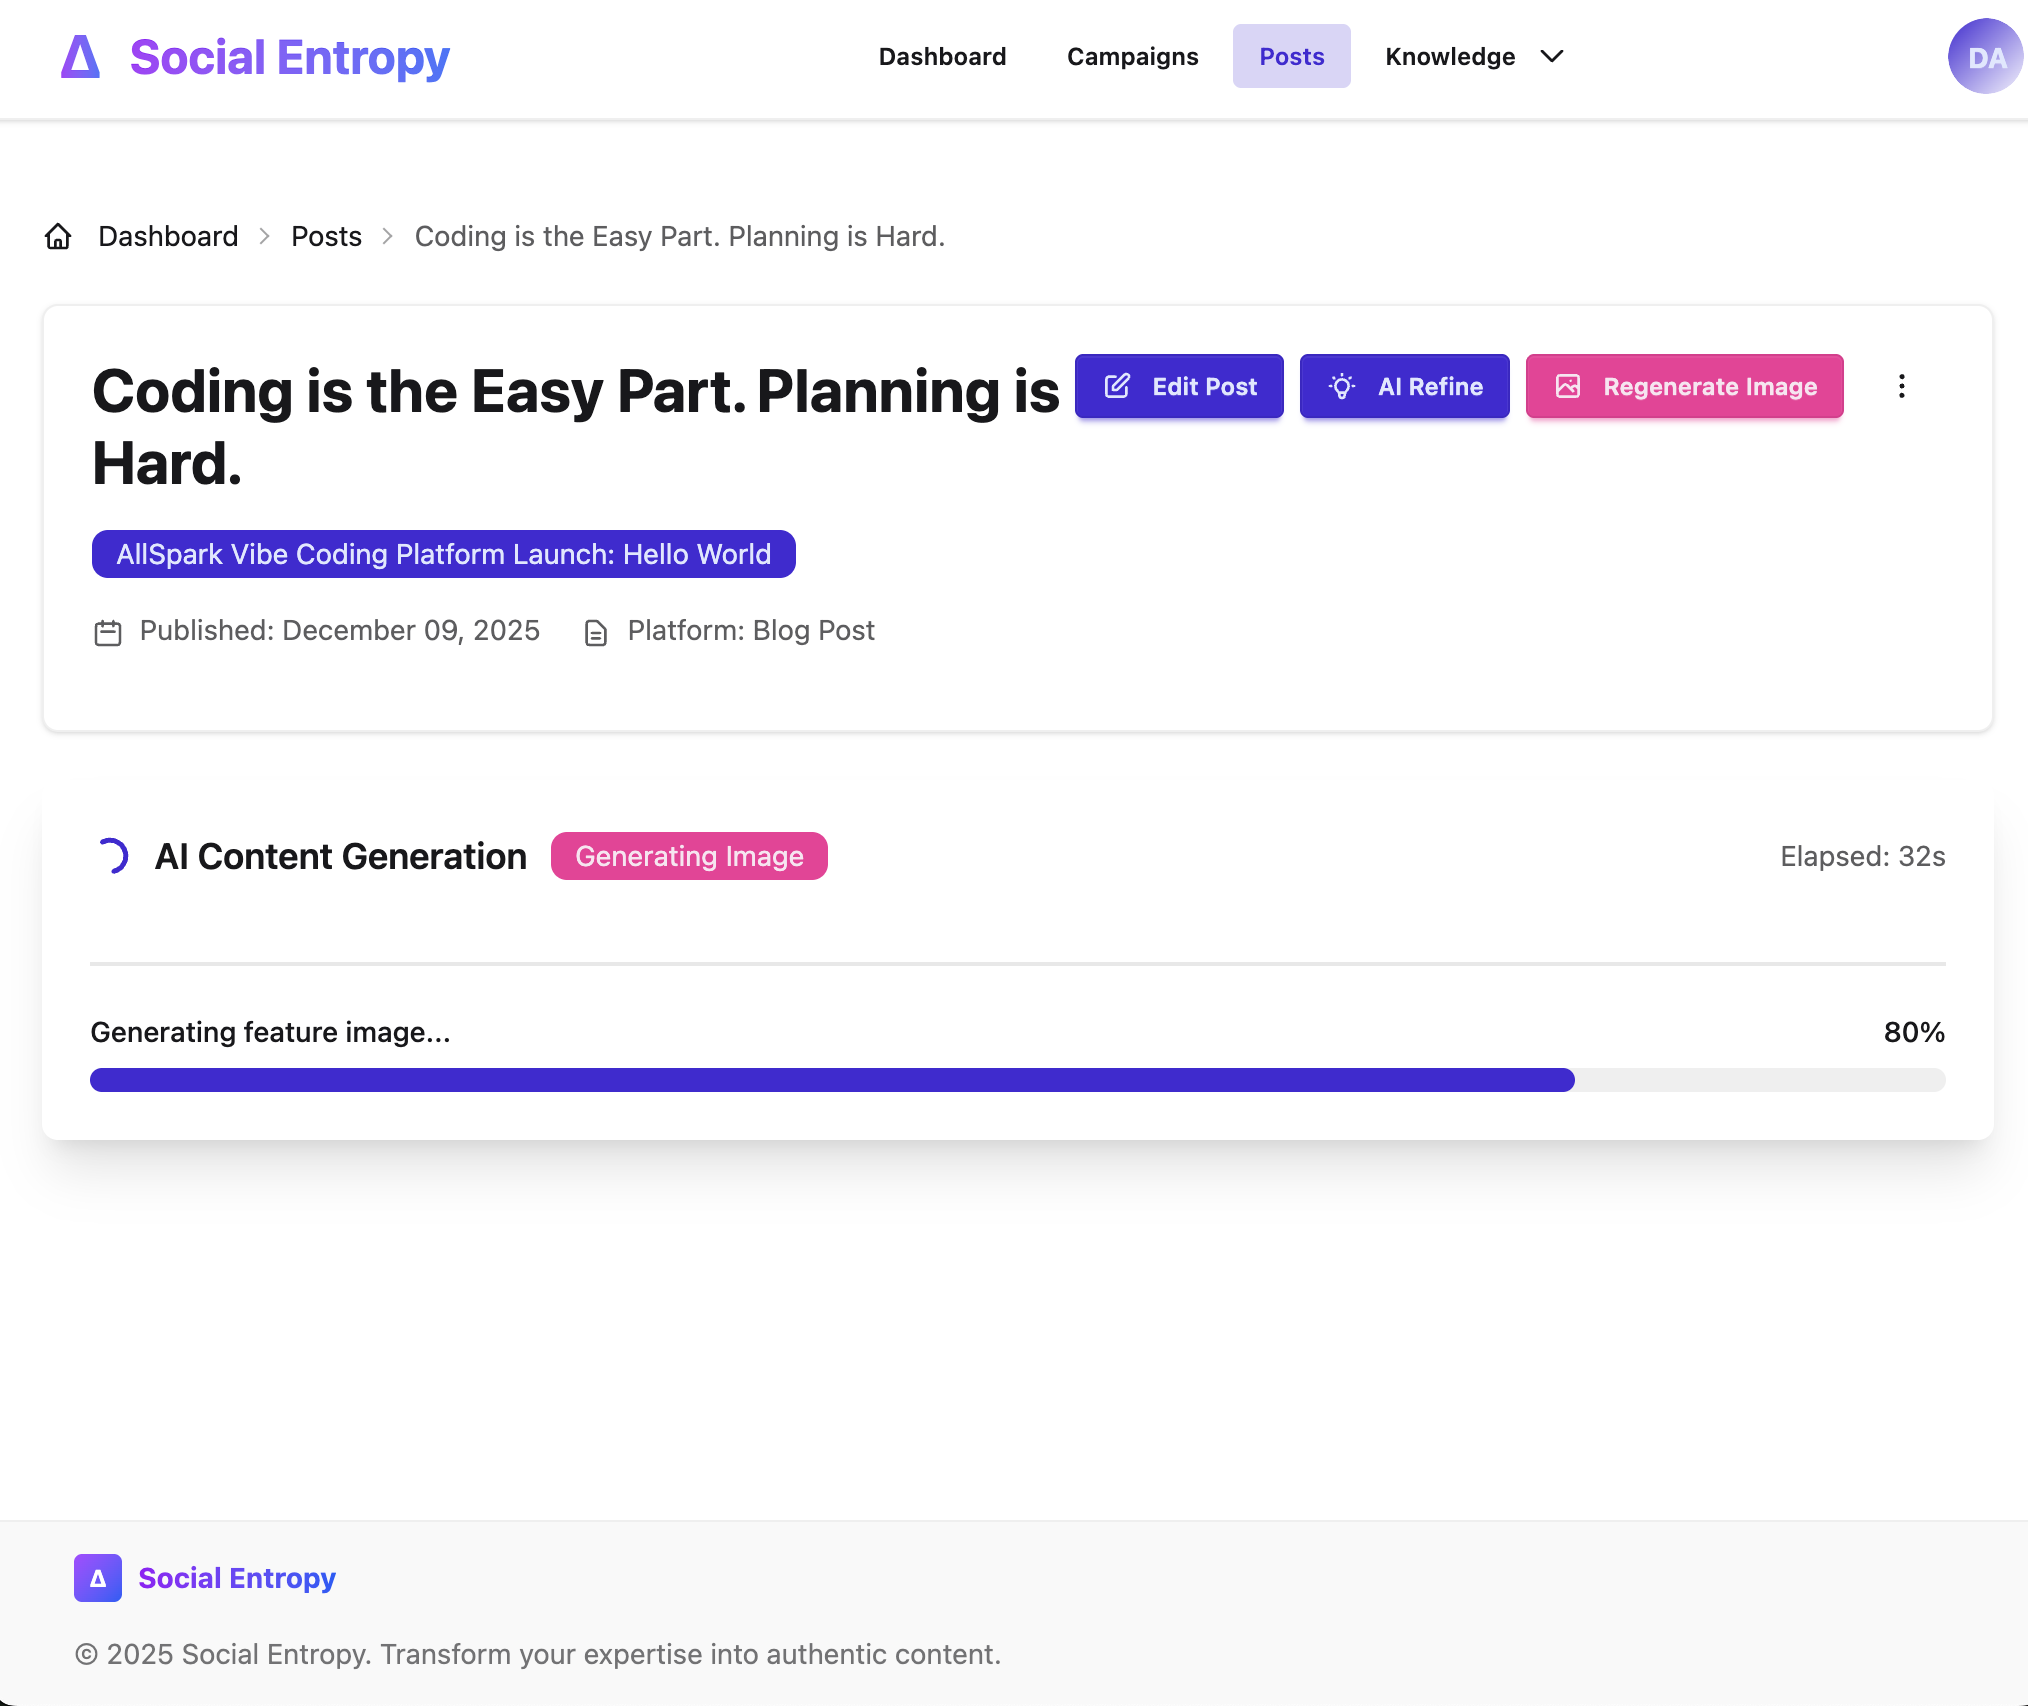Open the DA user avatar menu
Screen dimensions: 2028x1706
1986,58
